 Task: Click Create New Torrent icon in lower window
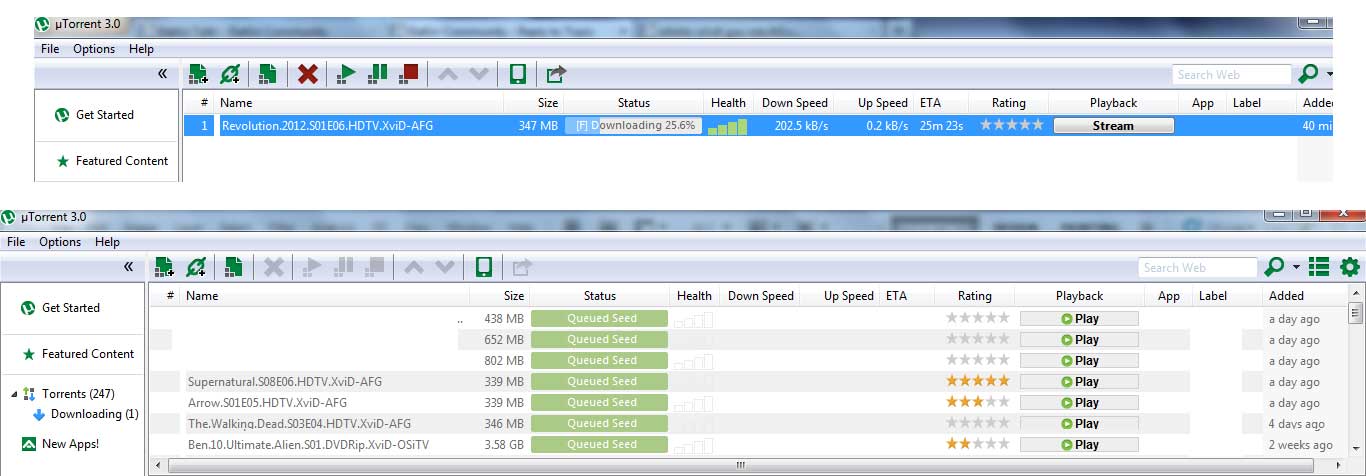(x=233, y=267)
